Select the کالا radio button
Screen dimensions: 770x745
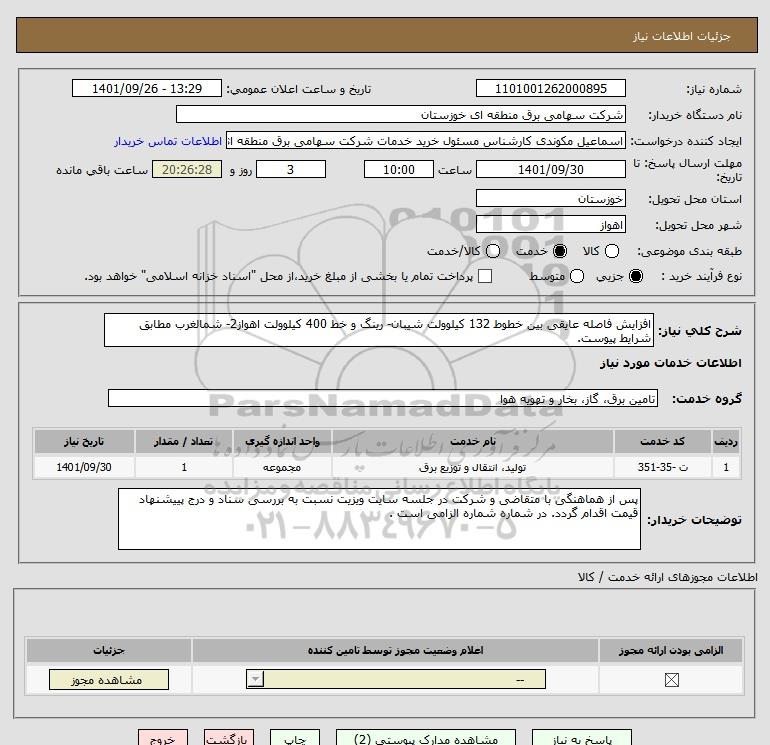[611, 251]
